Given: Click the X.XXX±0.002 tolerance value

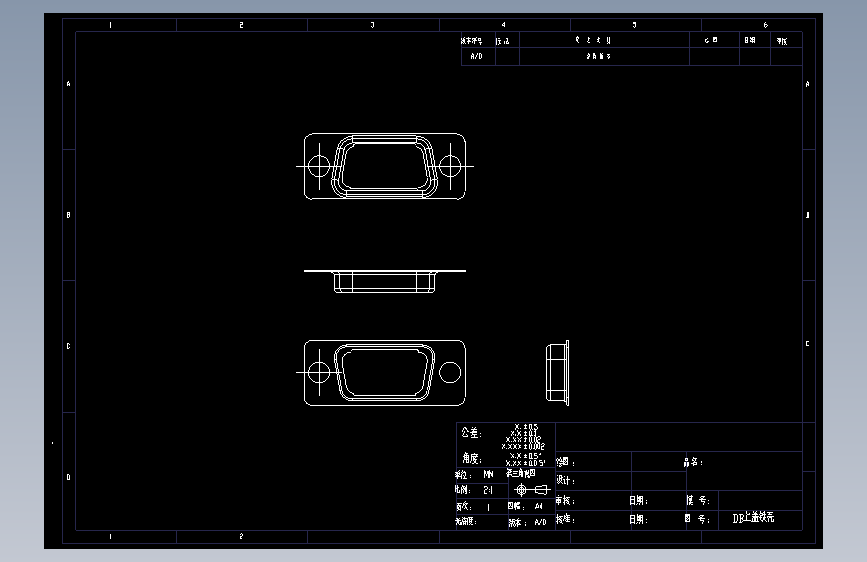Looking at the screenshot, I should (523, 446).
